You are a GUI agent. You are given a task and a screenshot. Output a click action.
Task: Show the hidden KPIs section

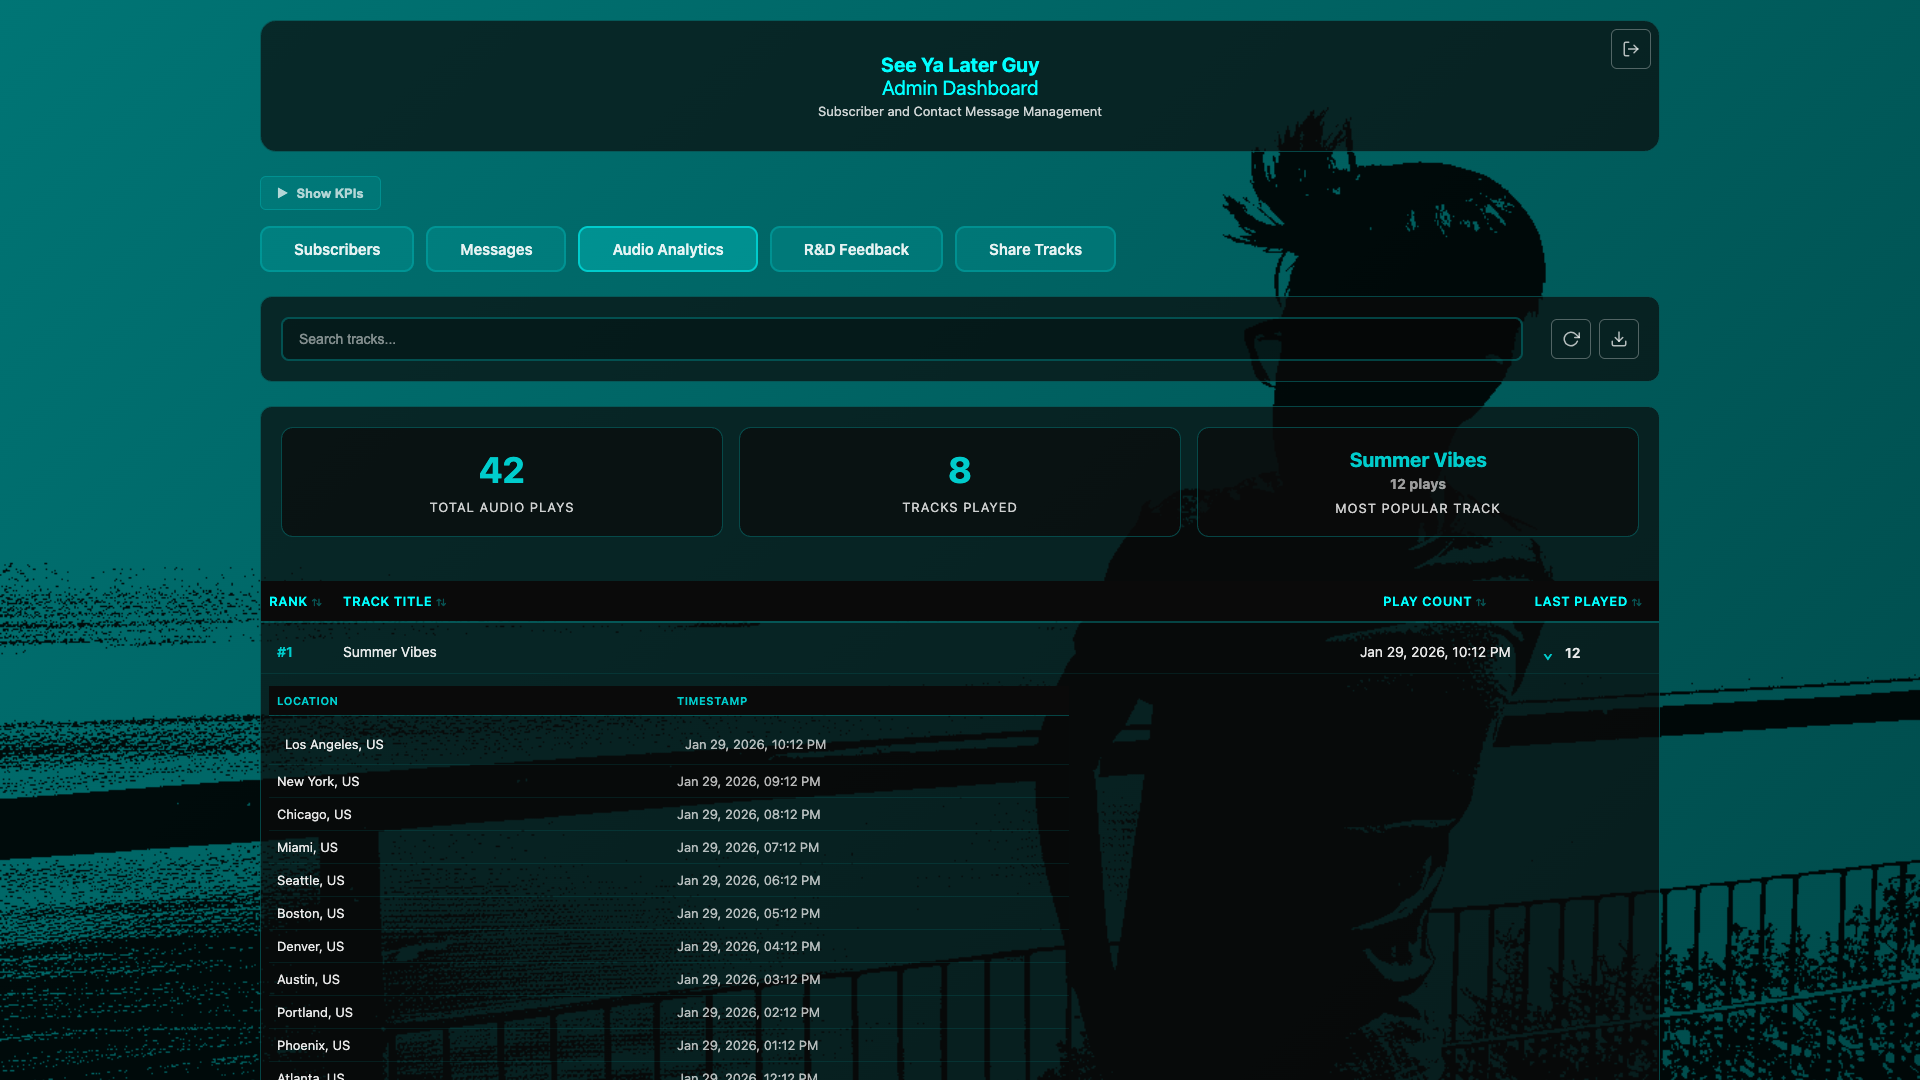[x=320, y=193]
